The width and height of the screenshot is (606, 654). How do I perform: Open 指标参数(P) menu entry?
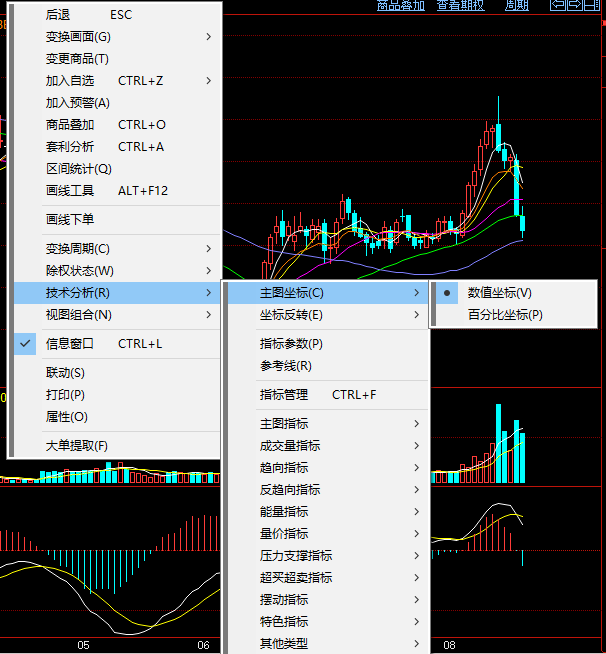click(291, 344)
